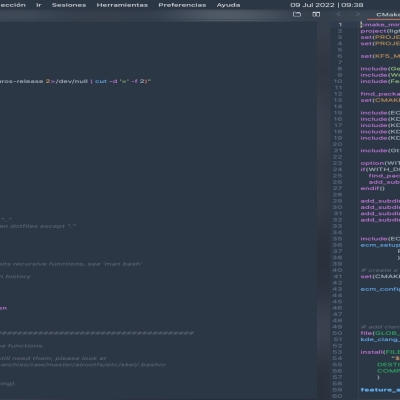
Task: Go forward with the right arrow icon
Action: click(x=358, y=14)
